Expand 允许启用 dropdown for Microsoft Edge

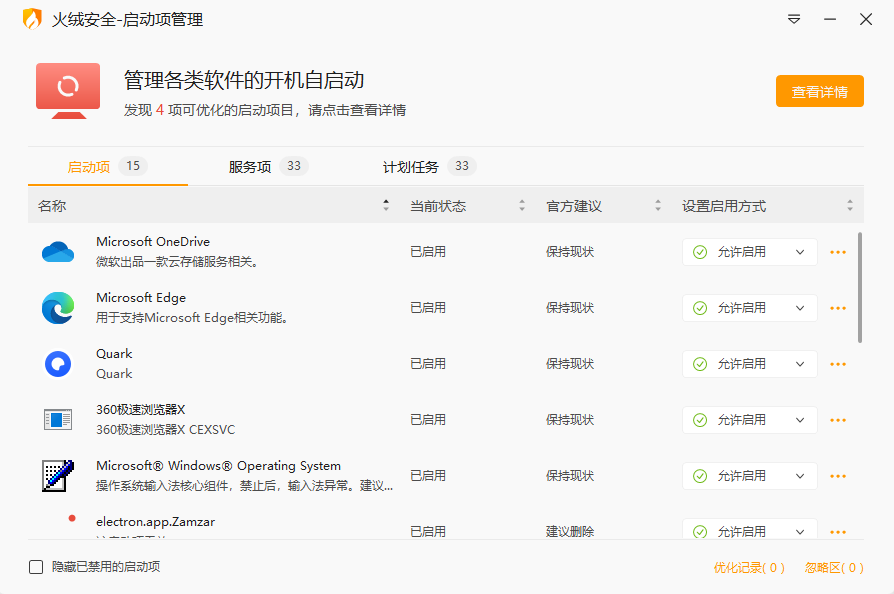point(750,308)
